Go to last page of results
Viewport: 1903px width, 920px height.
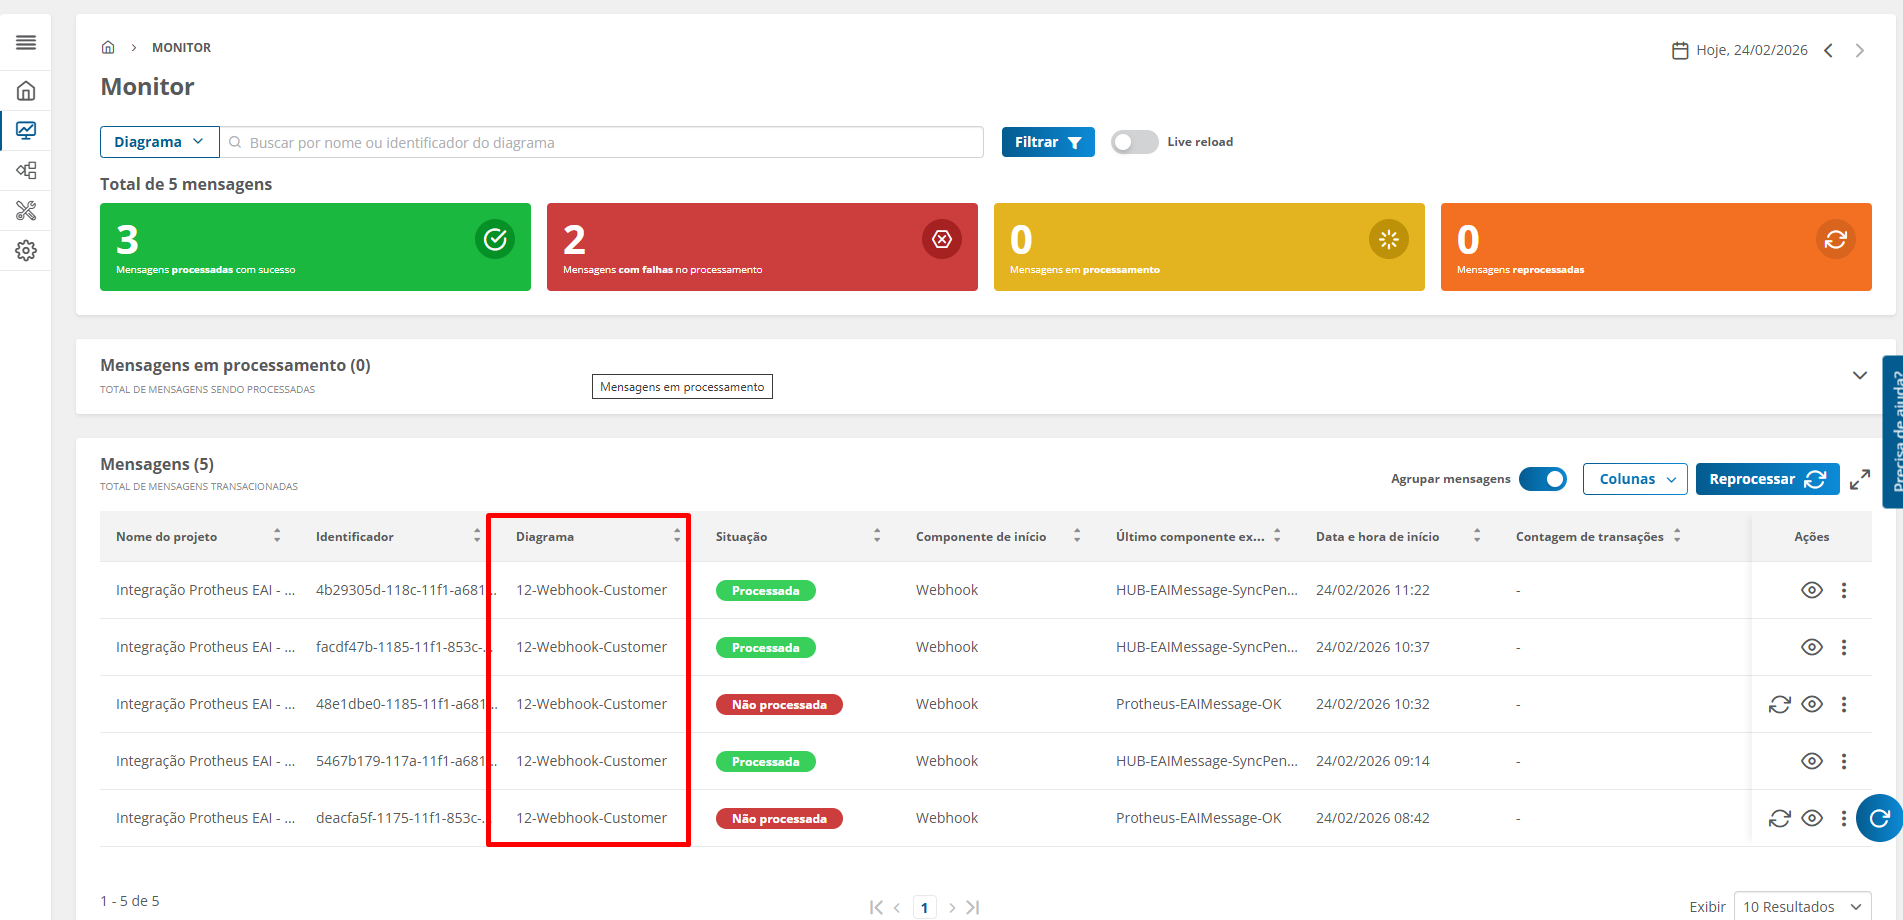pos(973,908)
